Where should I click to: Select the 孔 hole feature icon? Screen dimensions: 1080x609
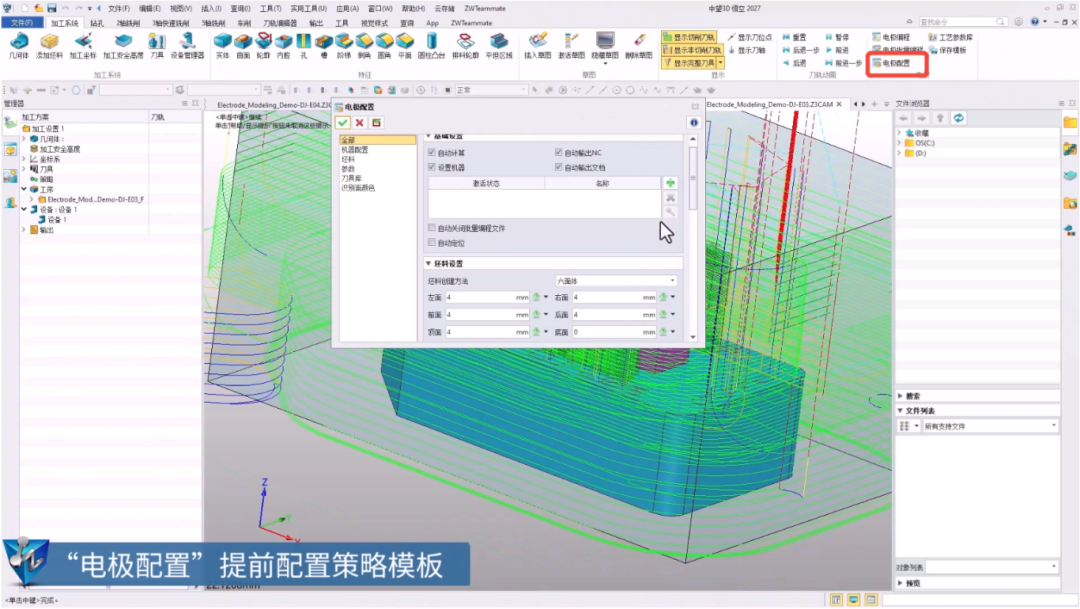(303, 45)
